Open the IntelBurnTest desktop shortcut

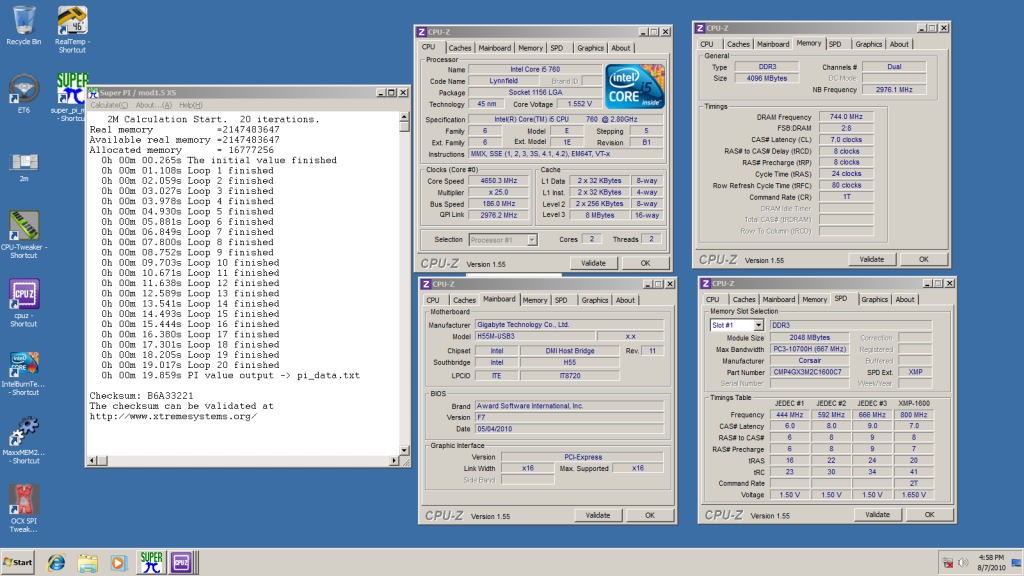pos(23,361)
